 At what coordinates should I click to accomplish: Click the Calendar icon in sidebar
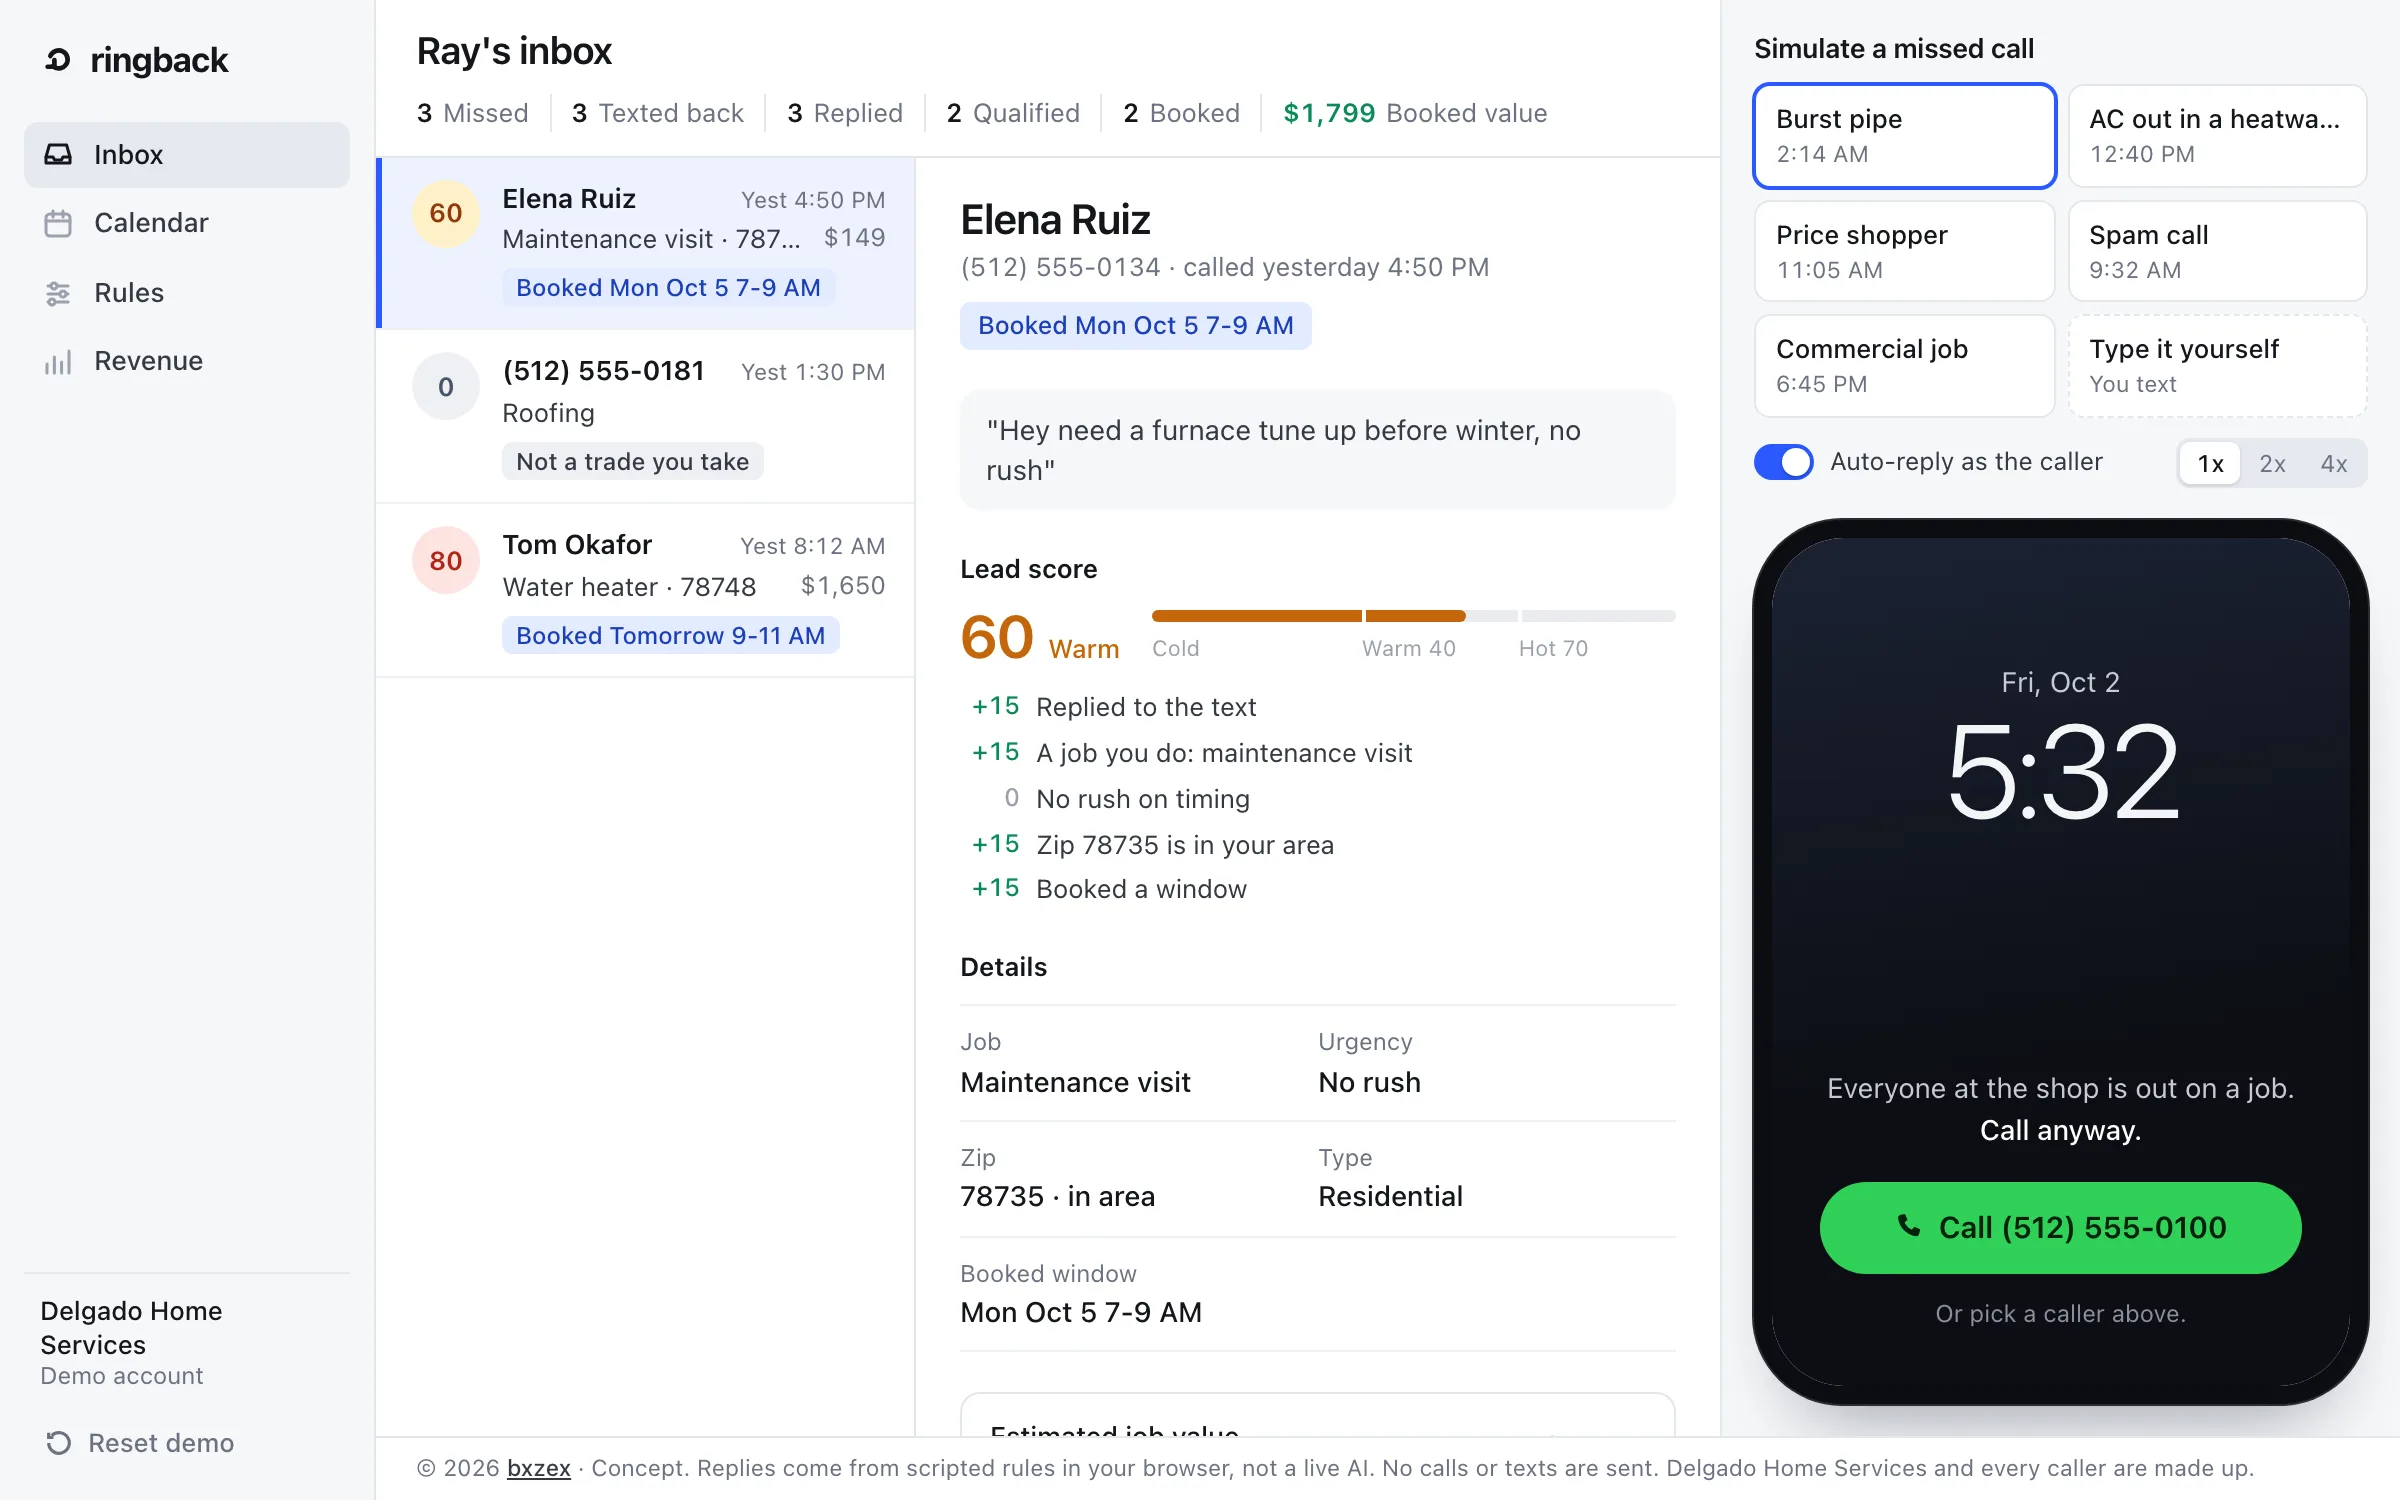58,223
